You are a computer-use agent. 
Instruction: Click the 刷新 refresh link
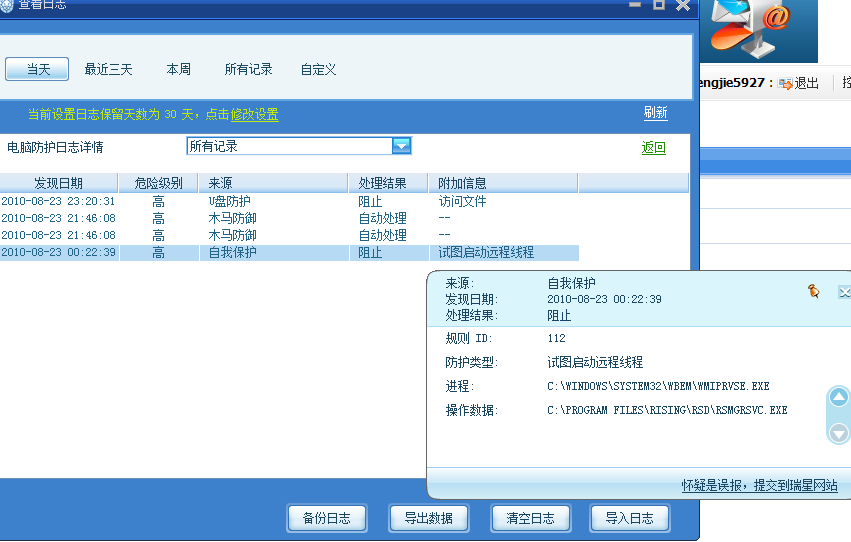[x=656, y=112]
